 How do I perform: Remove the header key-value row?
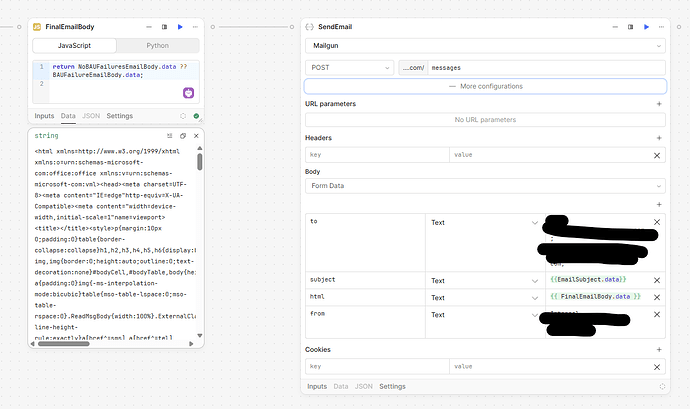click(657, 155)
